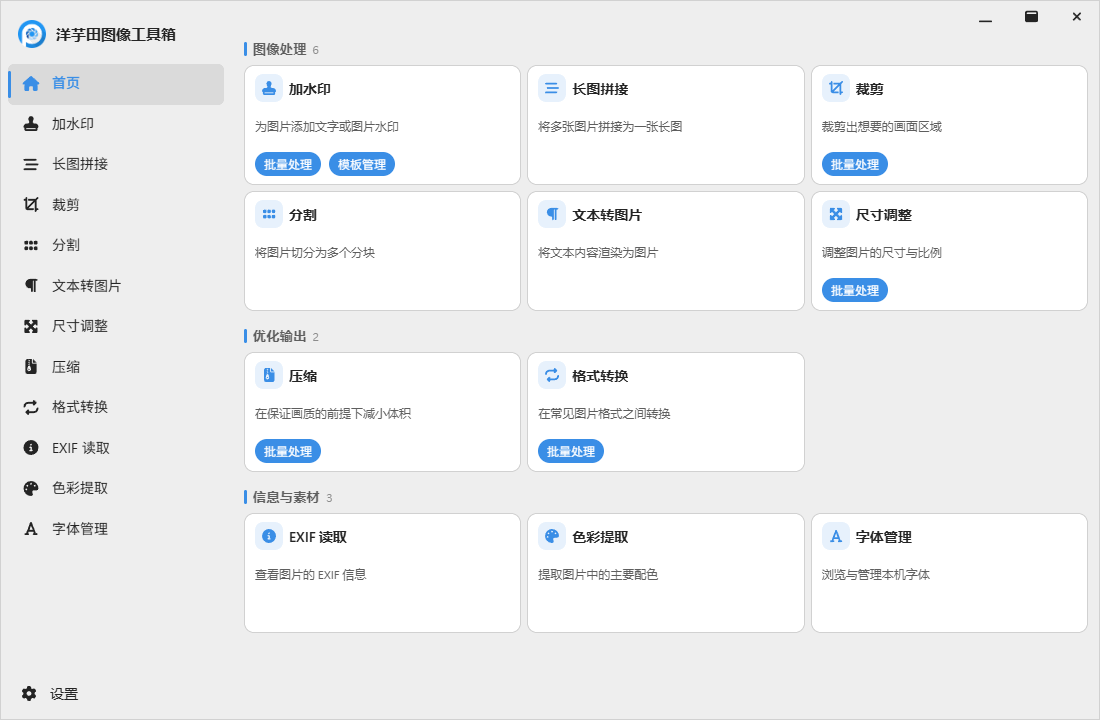1100x720 pixels.
Task: Open 文本转图片 sidebar entry
Action: [x=116, y=286]
